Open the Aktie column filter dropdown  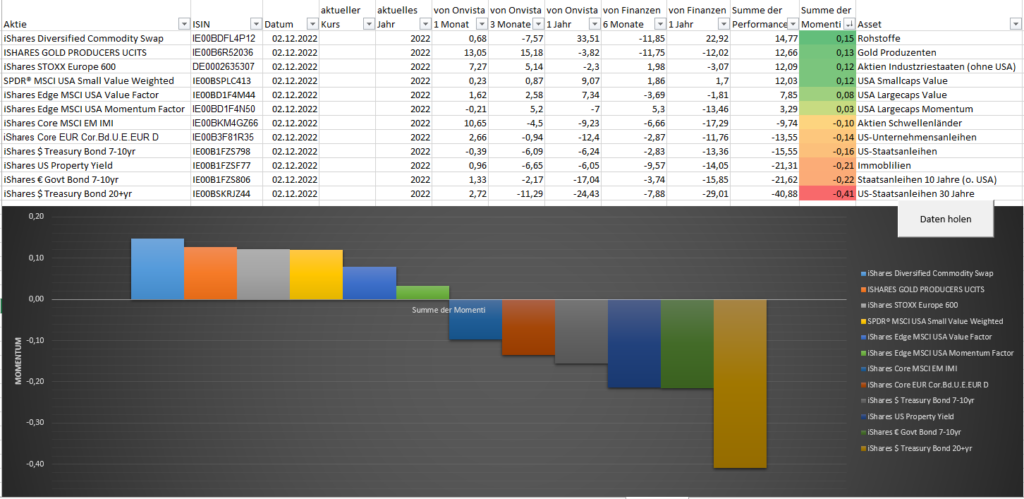coord(183,24)
